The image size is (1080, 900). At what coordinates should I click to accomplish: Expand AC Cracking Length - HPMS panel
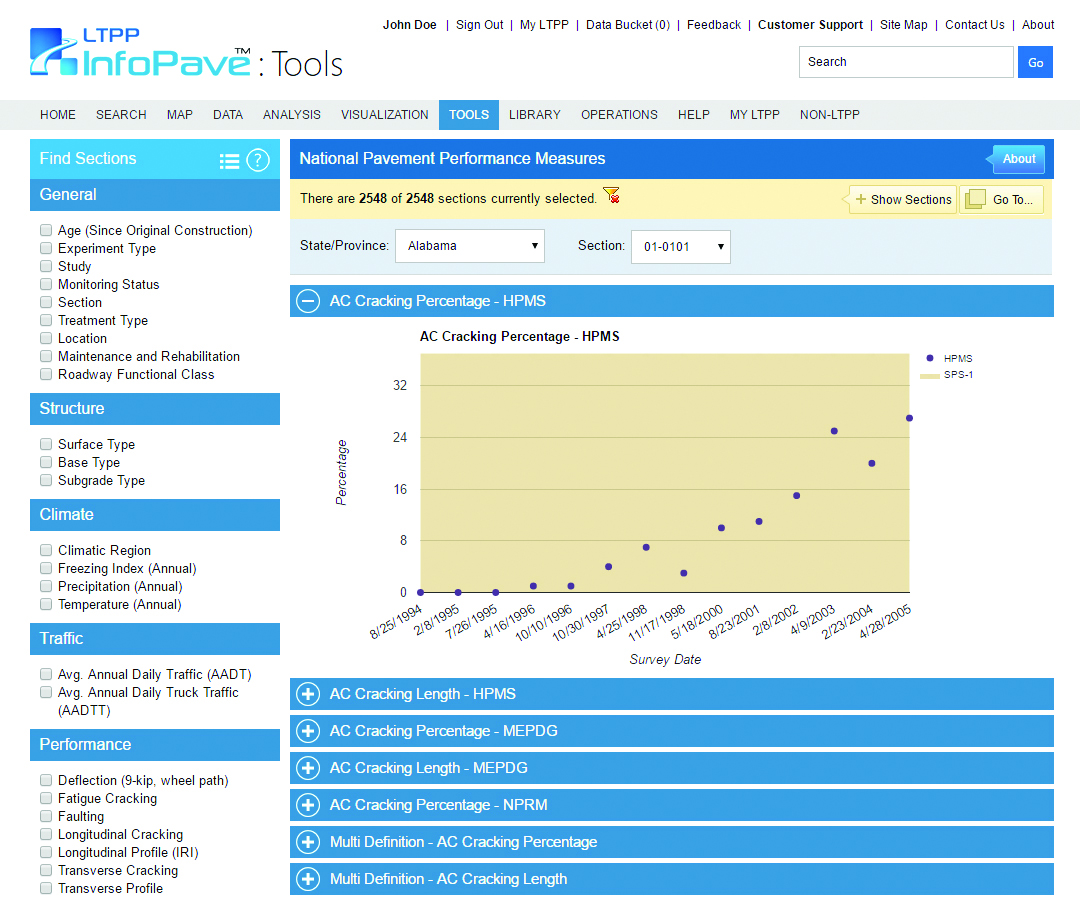tap(308, 694)
